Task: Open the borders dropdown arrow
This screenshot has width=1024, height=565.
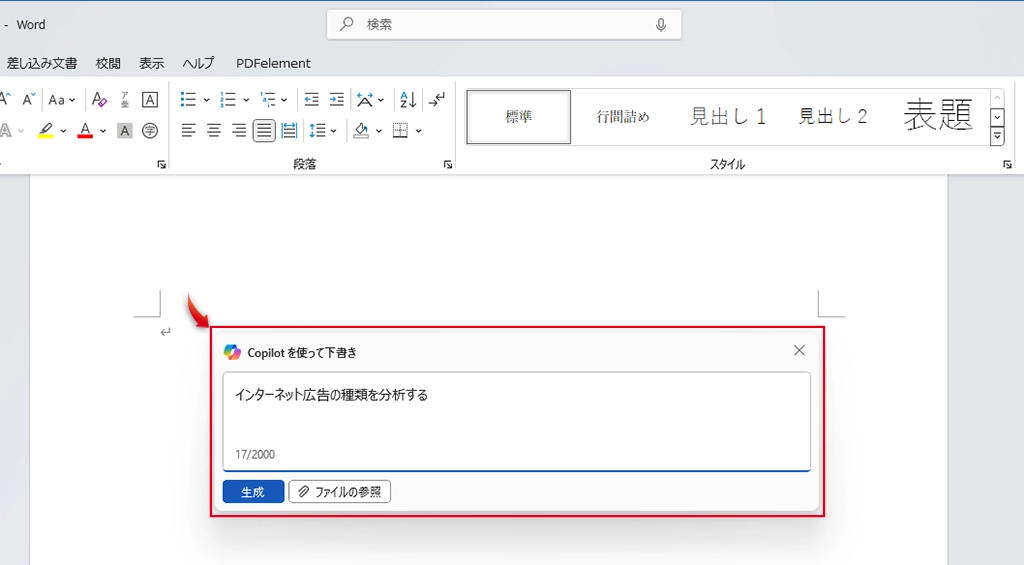Action: (419, 131)
